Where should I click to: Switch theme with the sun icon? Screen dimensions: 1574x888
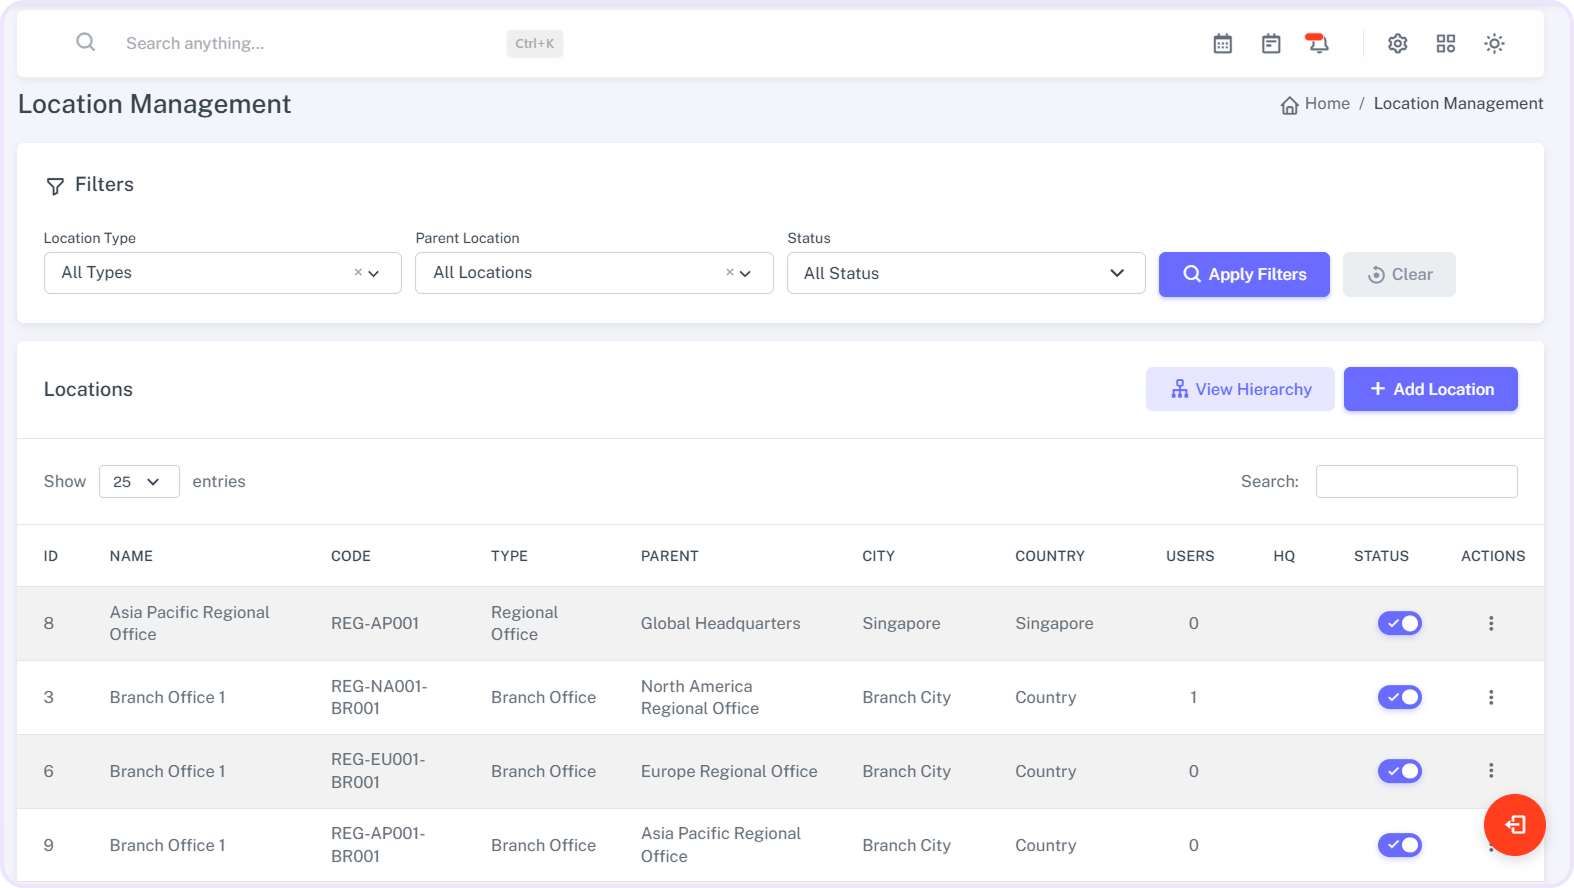pyautogui.click(x=1494, y=44)
